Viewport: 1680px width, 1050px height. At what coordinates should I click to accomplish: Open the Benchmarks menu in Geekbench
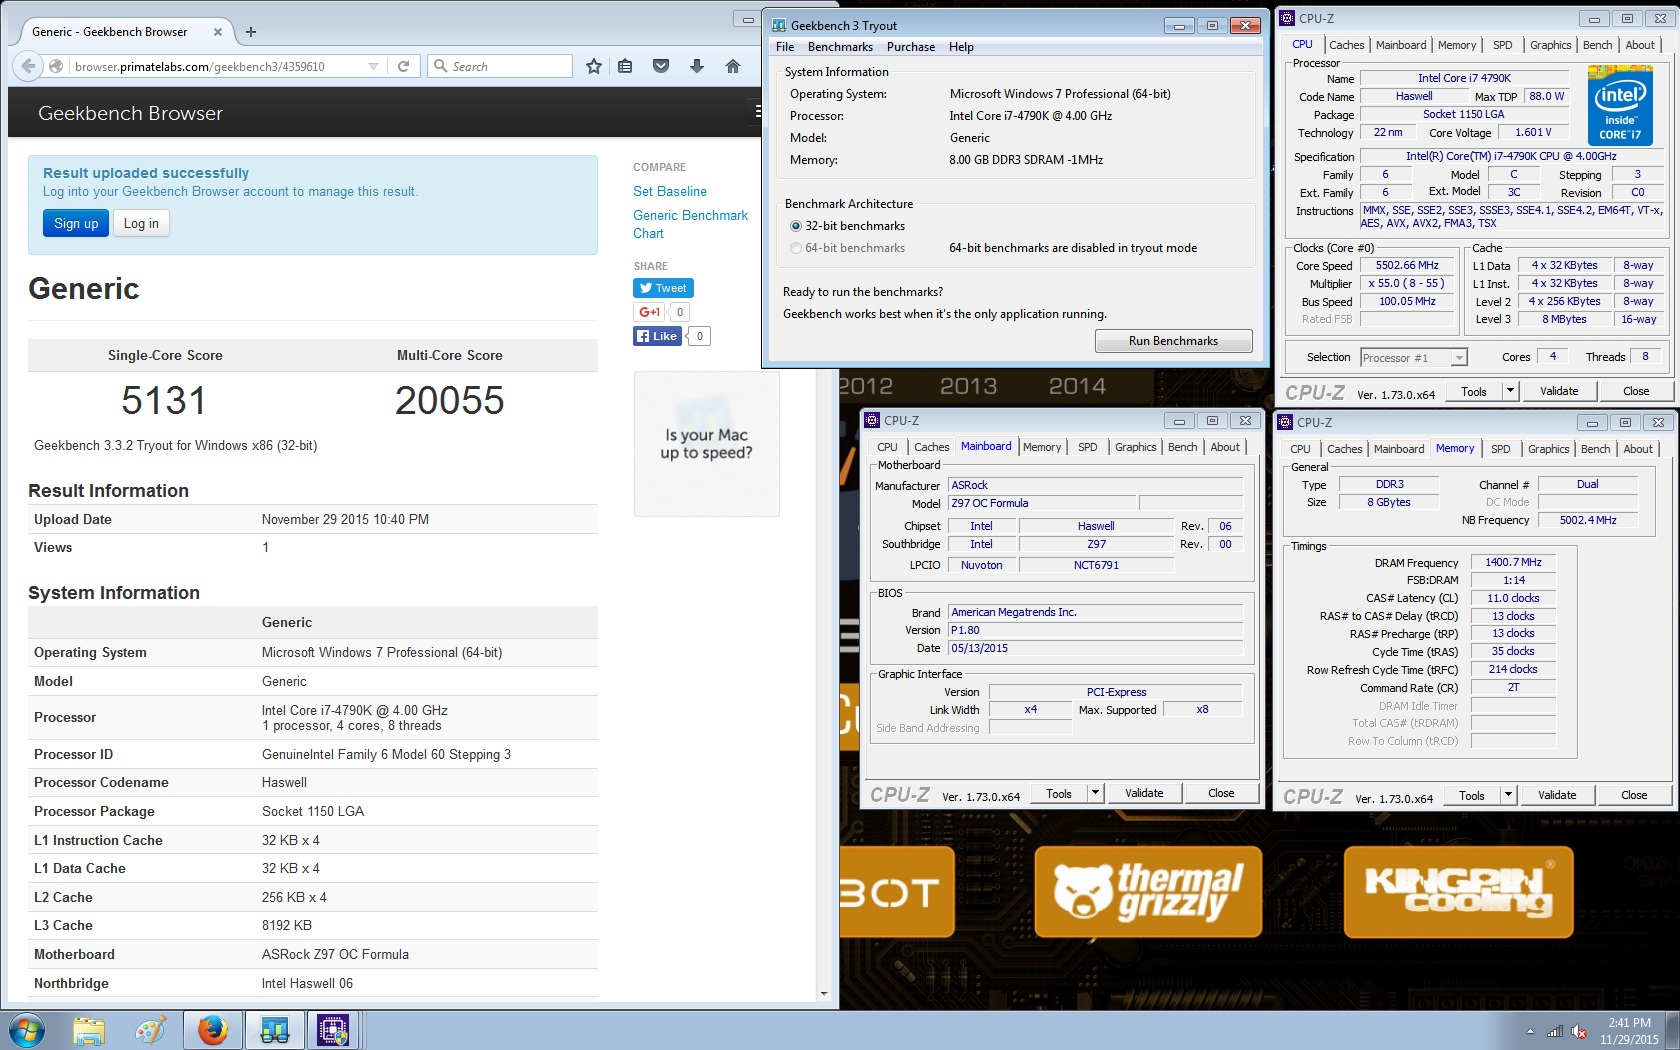pyautogui.click(x=840, y=47)
